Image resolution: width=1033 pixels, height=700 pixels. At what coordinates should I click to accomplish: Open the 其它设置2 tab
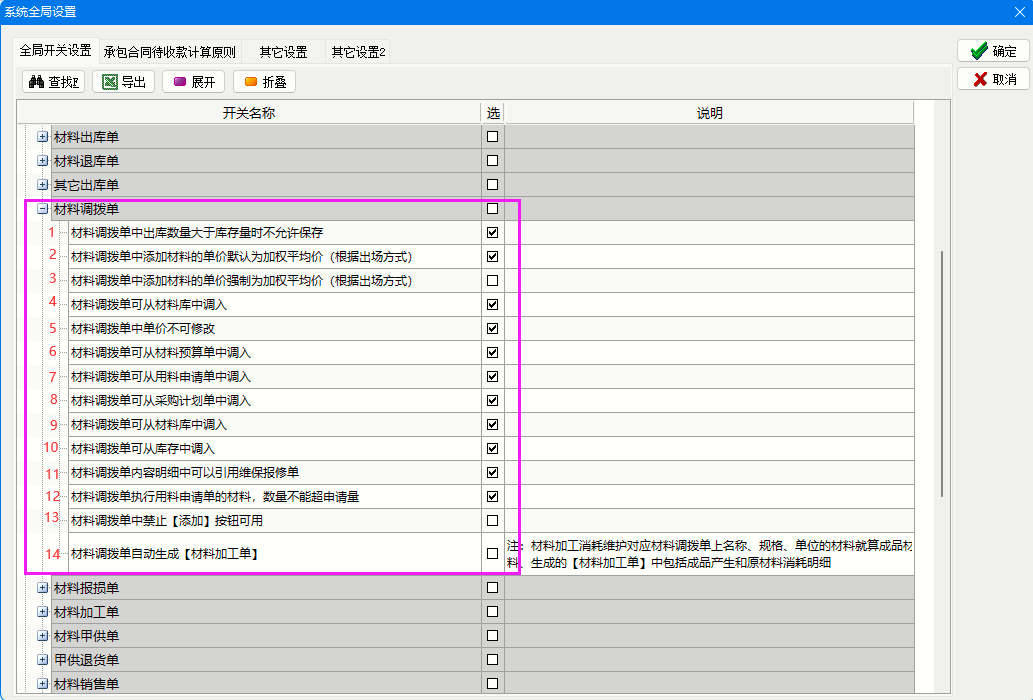[x=359, y=52]
